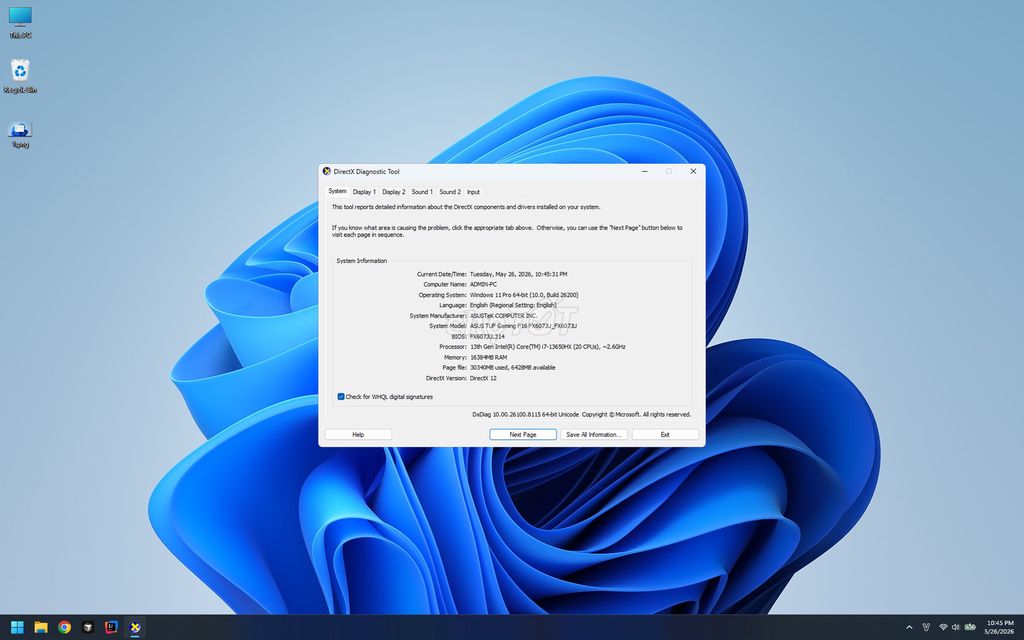Click the DirectX Diagnostic Tool title text
This screenshot has height=640, width=1024.
click(366, 172)
